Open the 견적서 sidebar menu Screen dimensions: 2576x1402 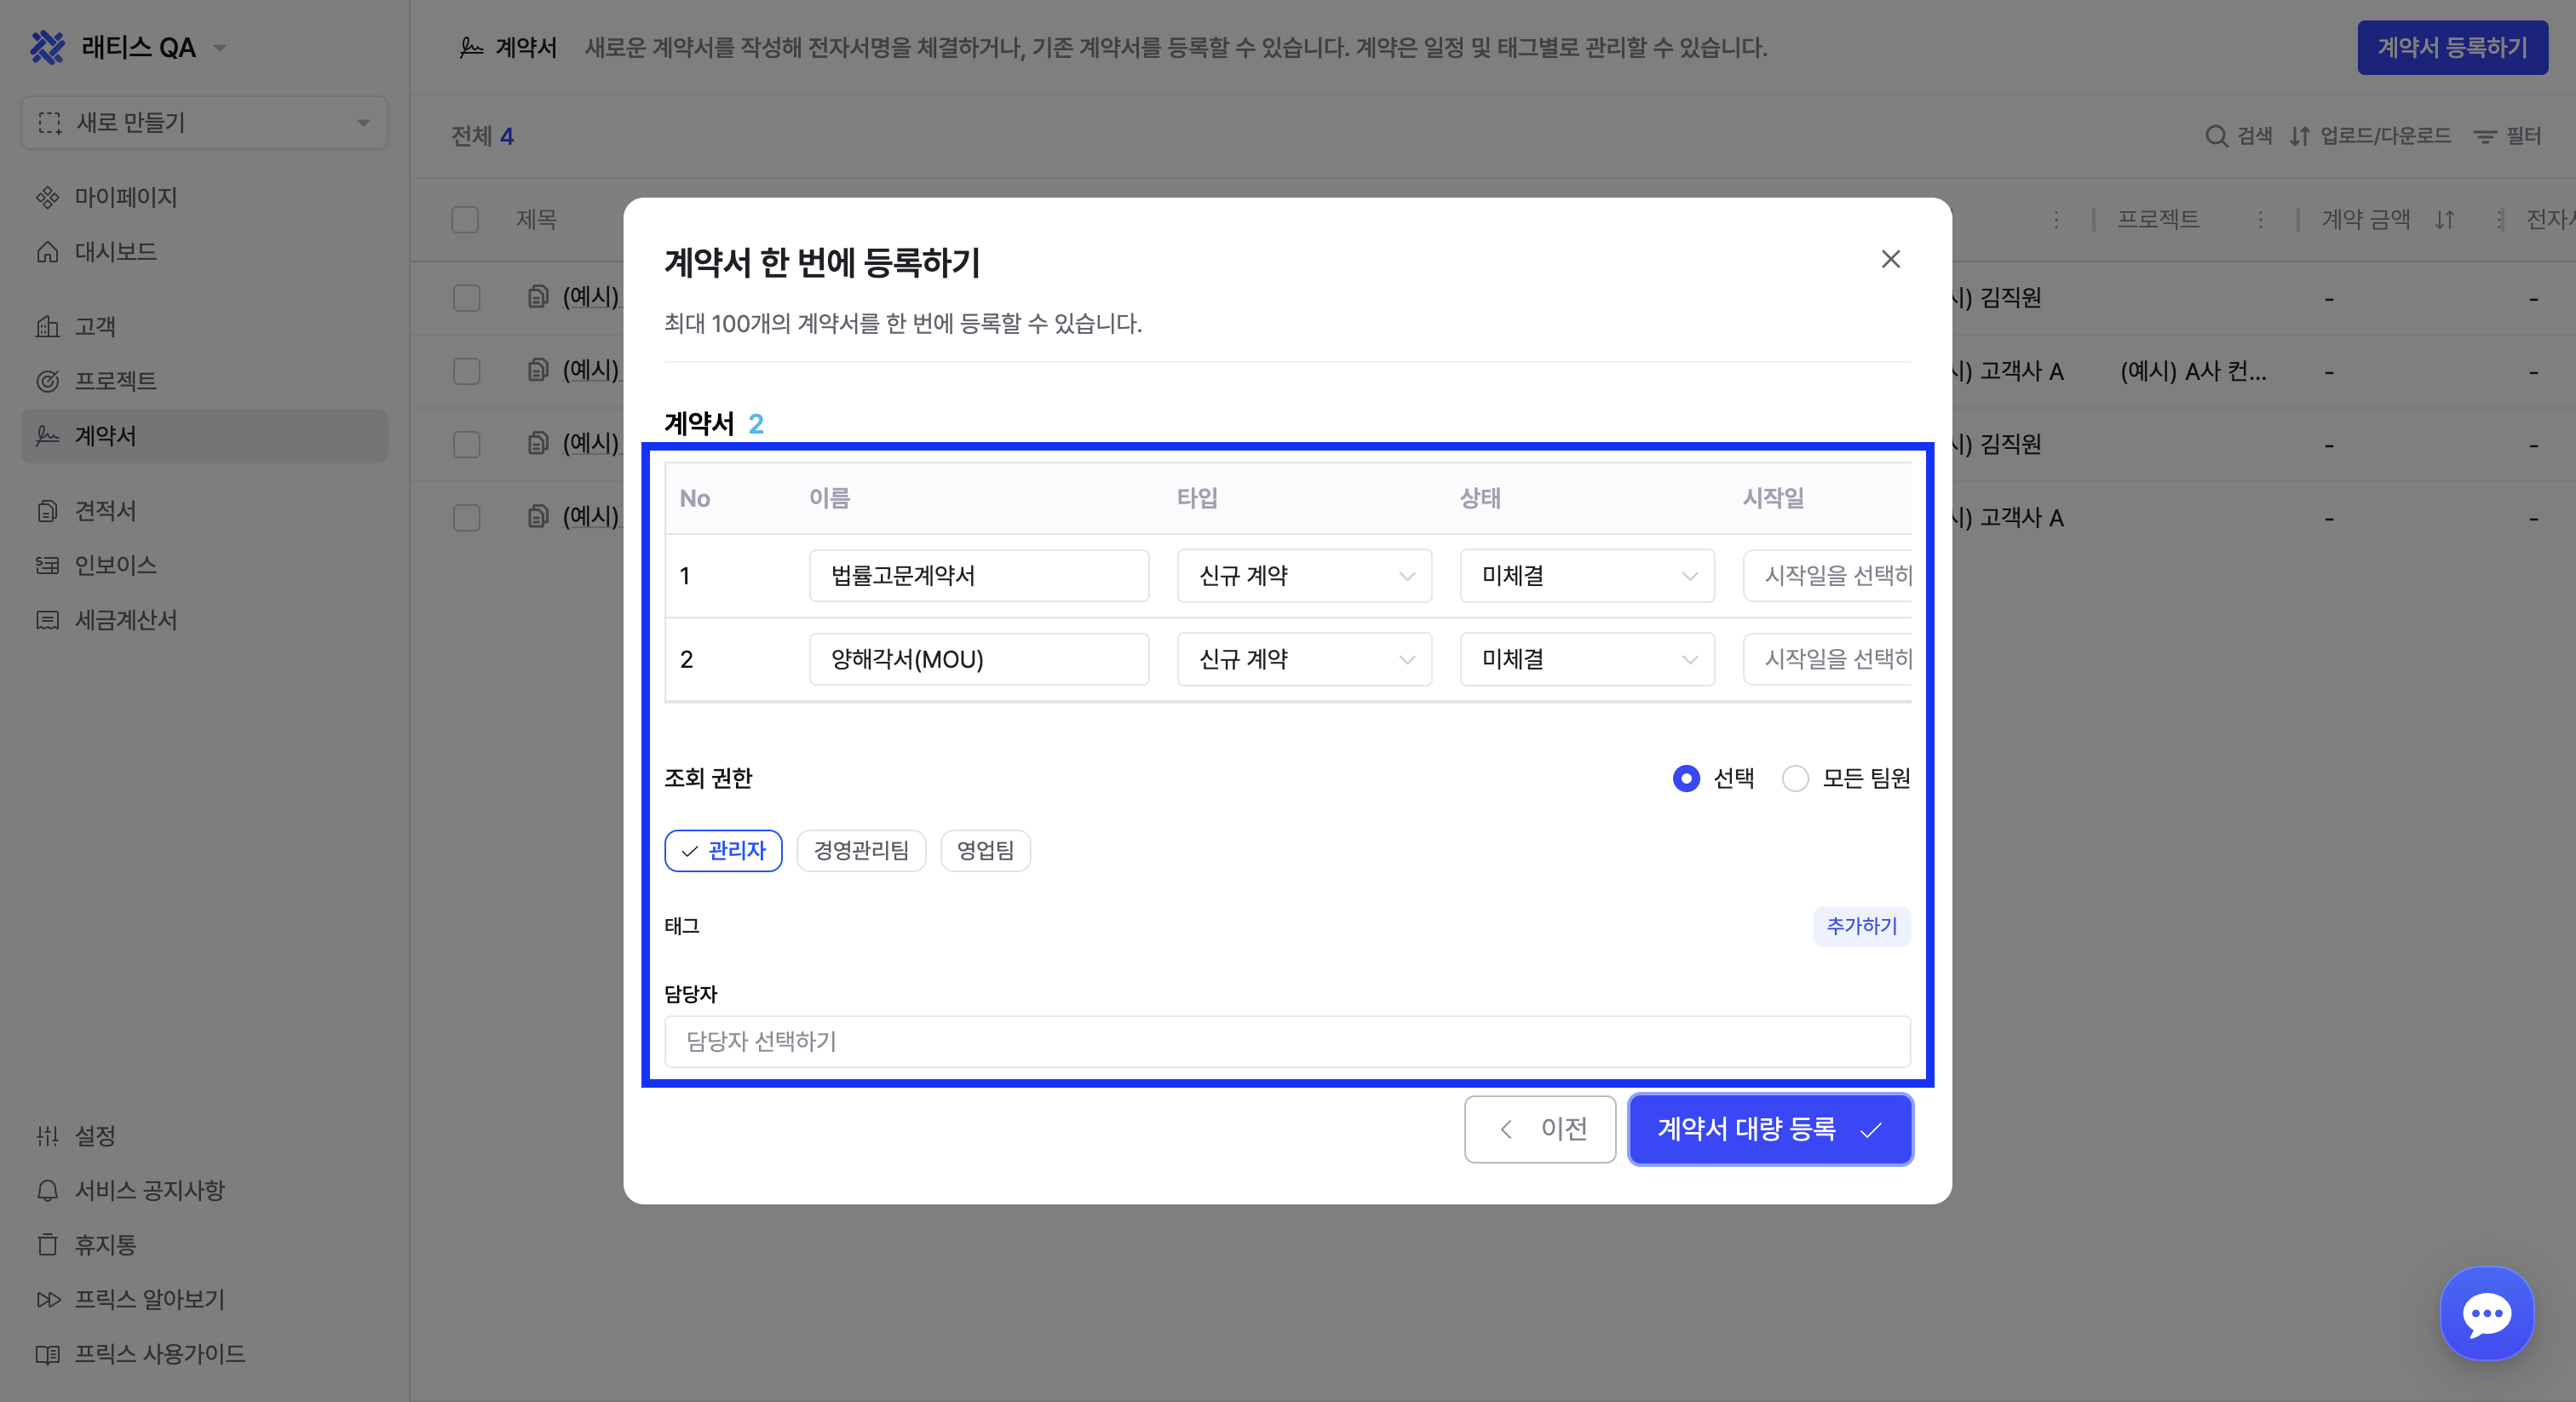pos(104,511)
